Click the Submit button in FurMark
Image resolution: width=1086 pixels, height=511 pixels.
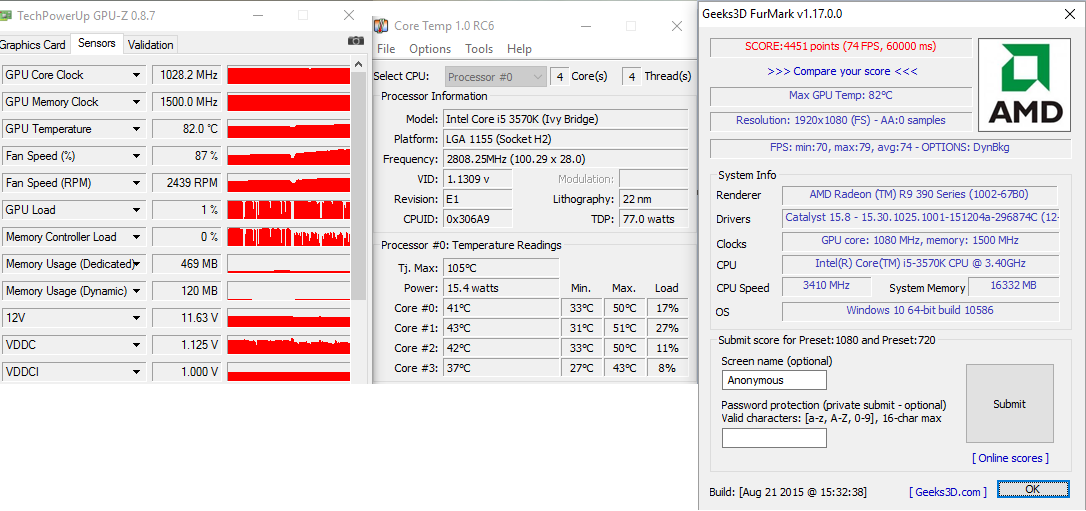tap(1010, 404)
